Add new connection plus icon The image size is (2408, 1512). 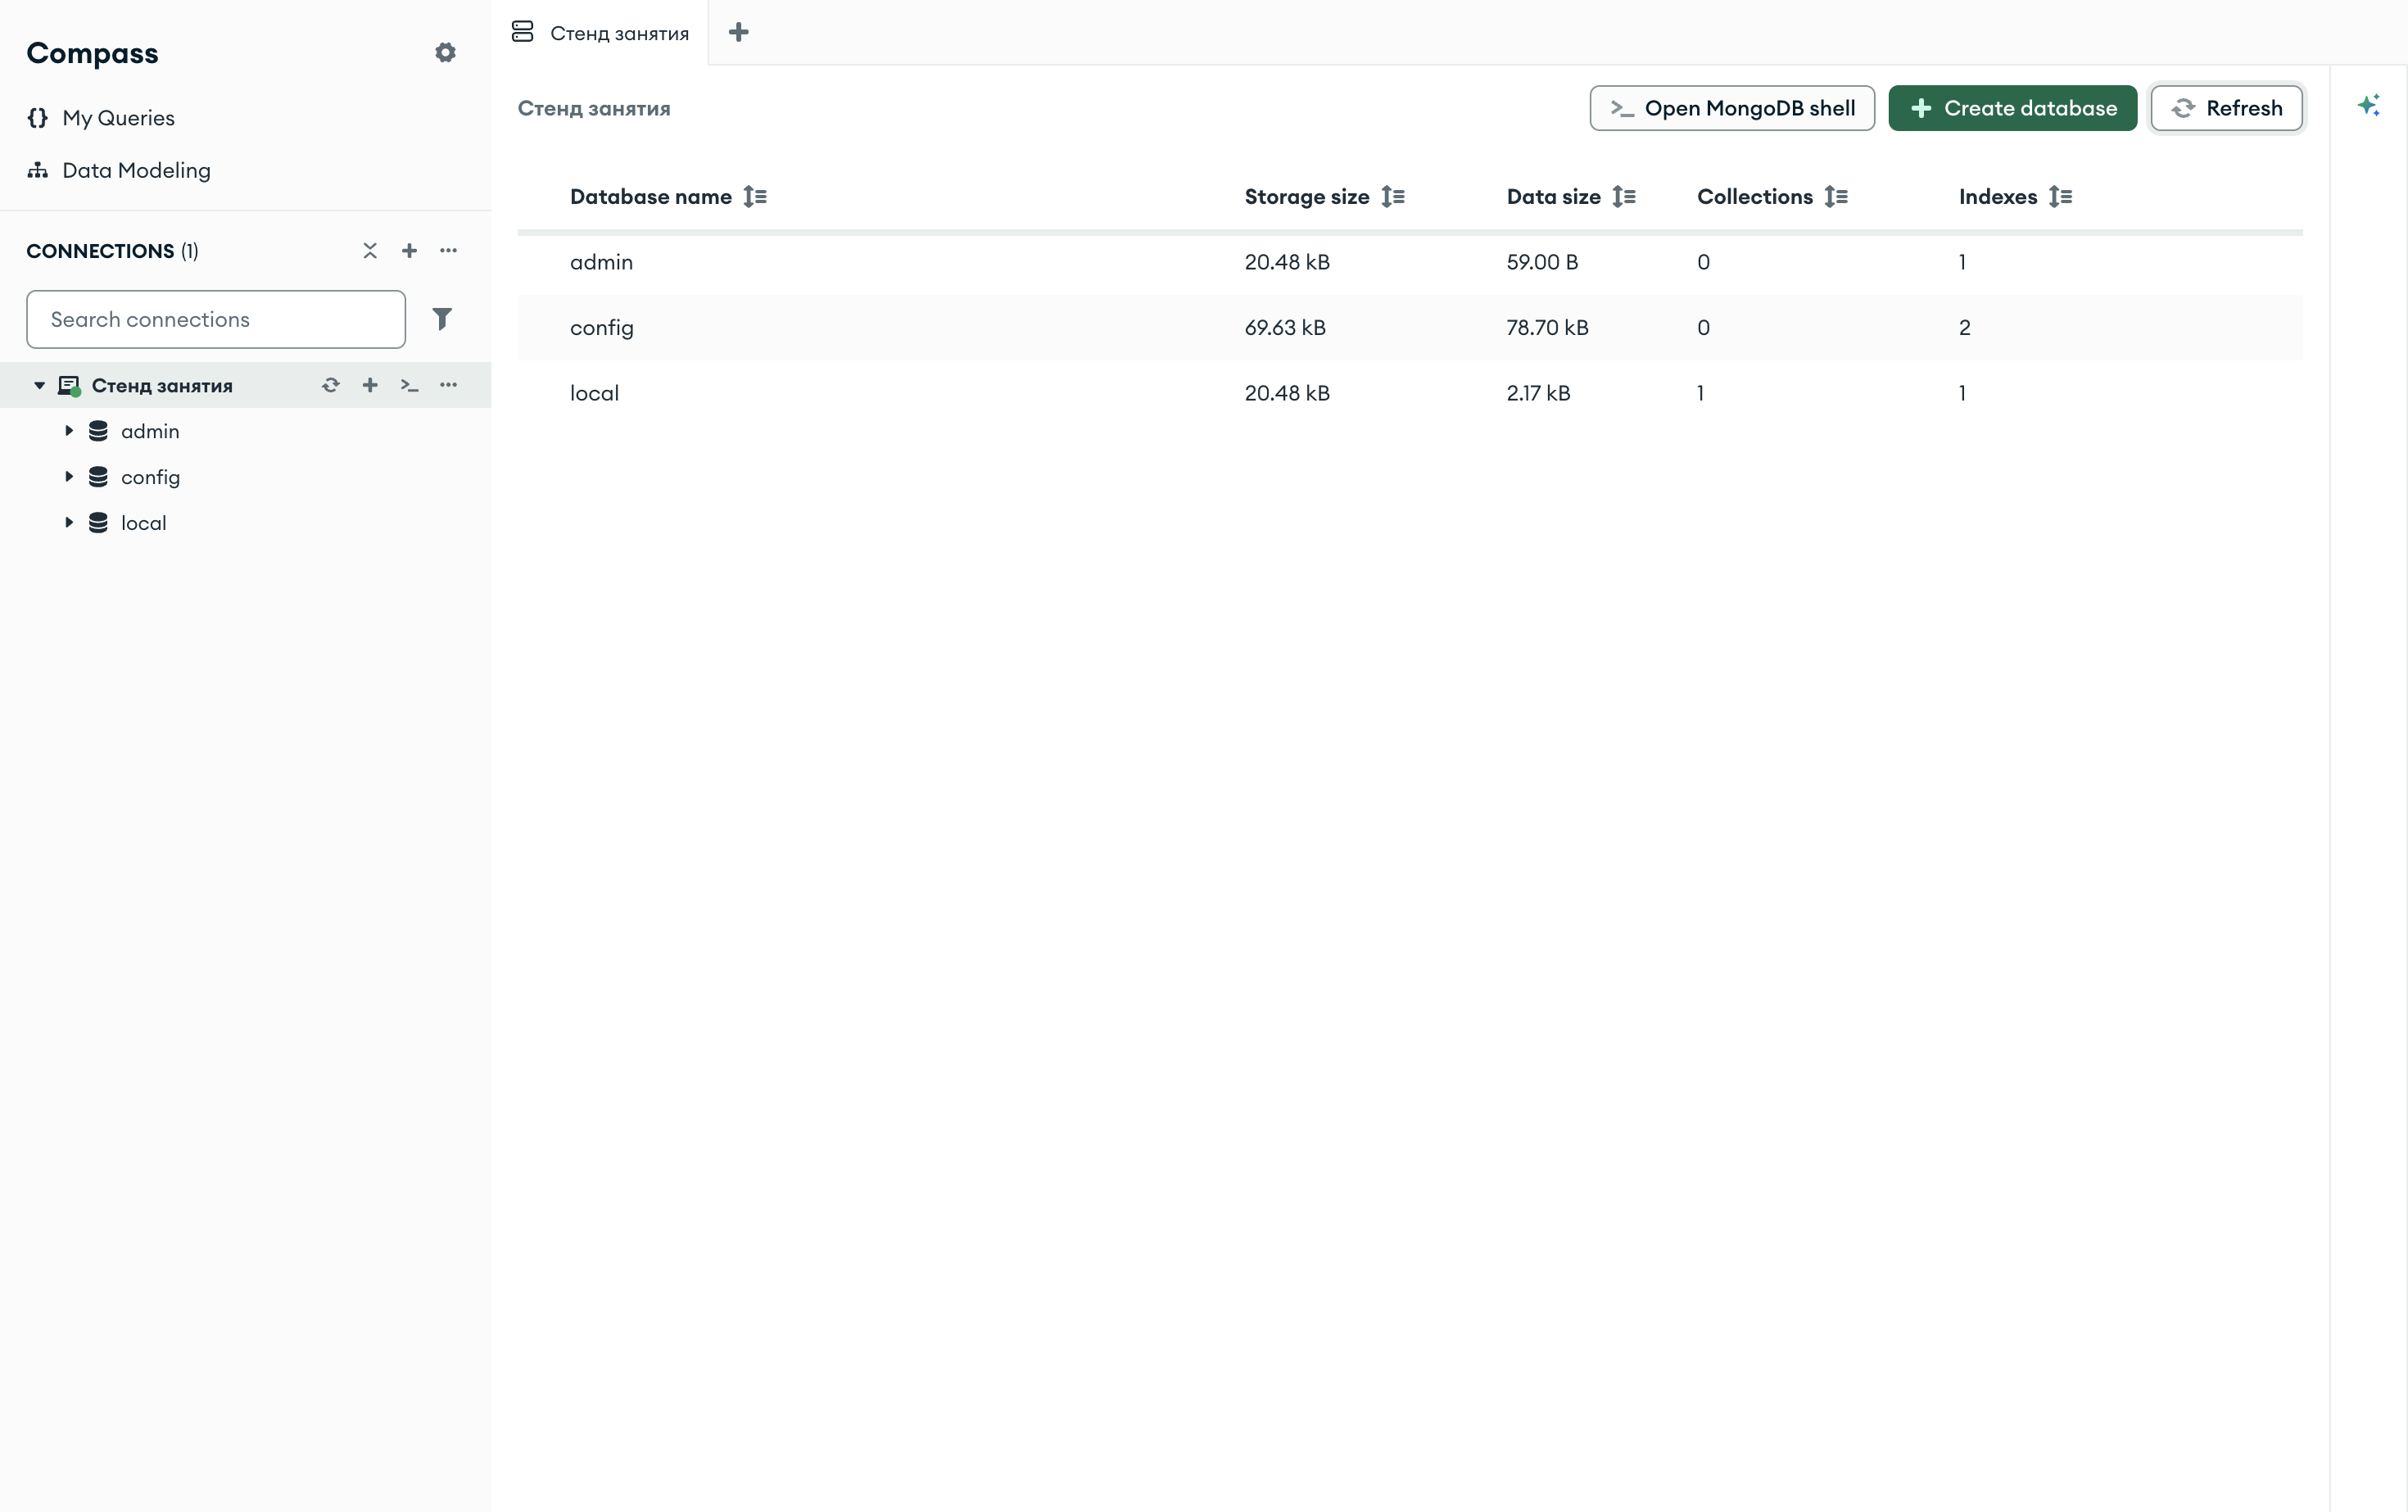click(409, 250)
